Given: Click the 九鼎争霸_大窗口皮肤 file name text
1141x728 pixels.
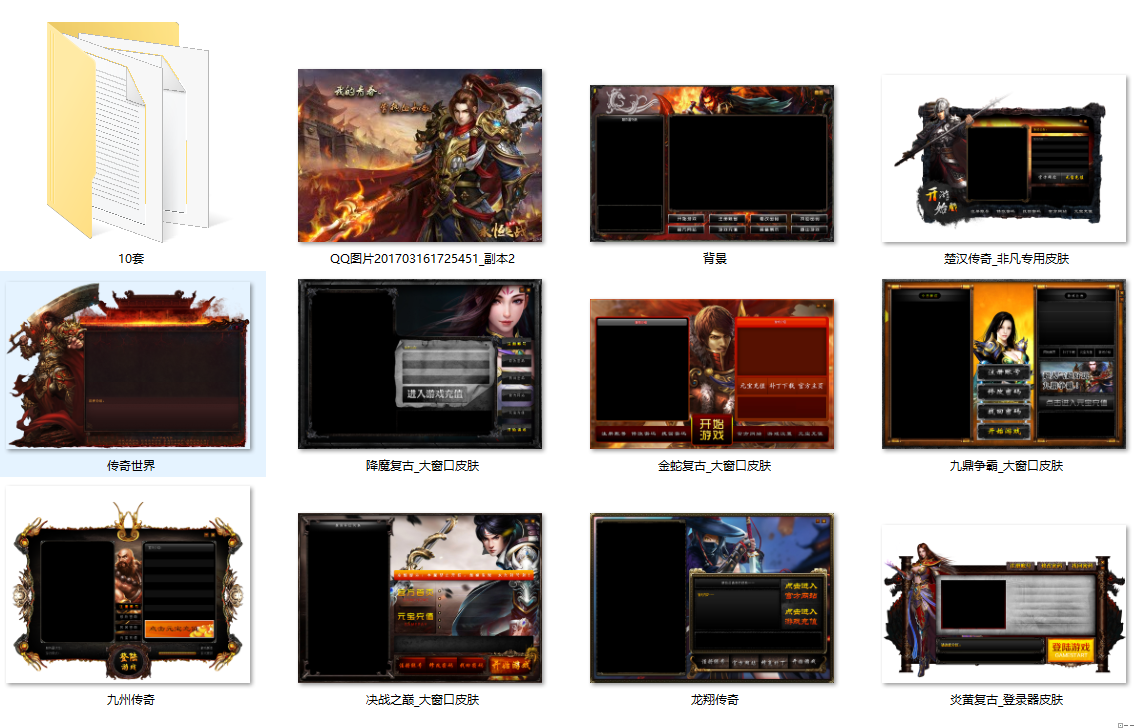Looking at the screenshot, I should (1006, 466).
